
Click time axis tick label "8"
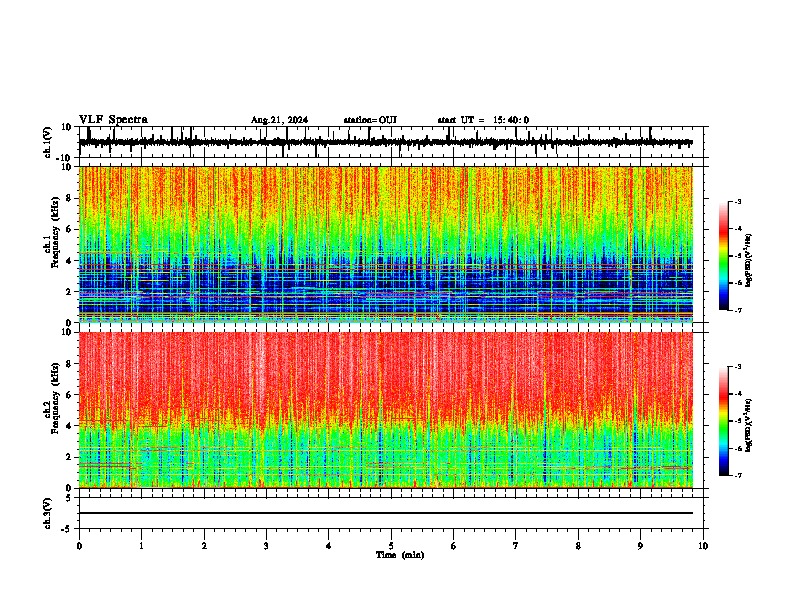point(578,546)
